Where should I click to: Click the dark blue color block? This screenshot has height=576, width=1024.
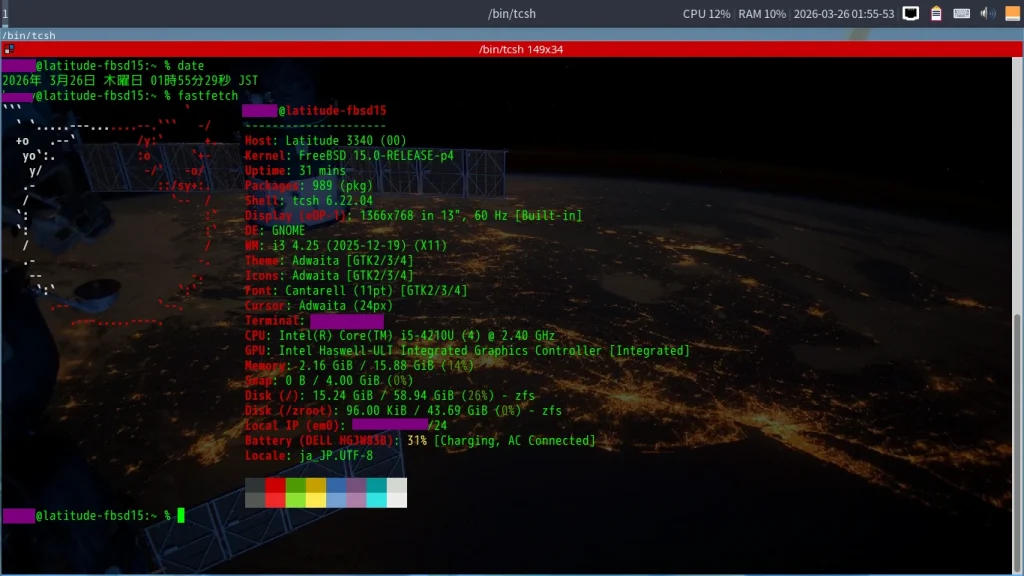coord(336,485)
